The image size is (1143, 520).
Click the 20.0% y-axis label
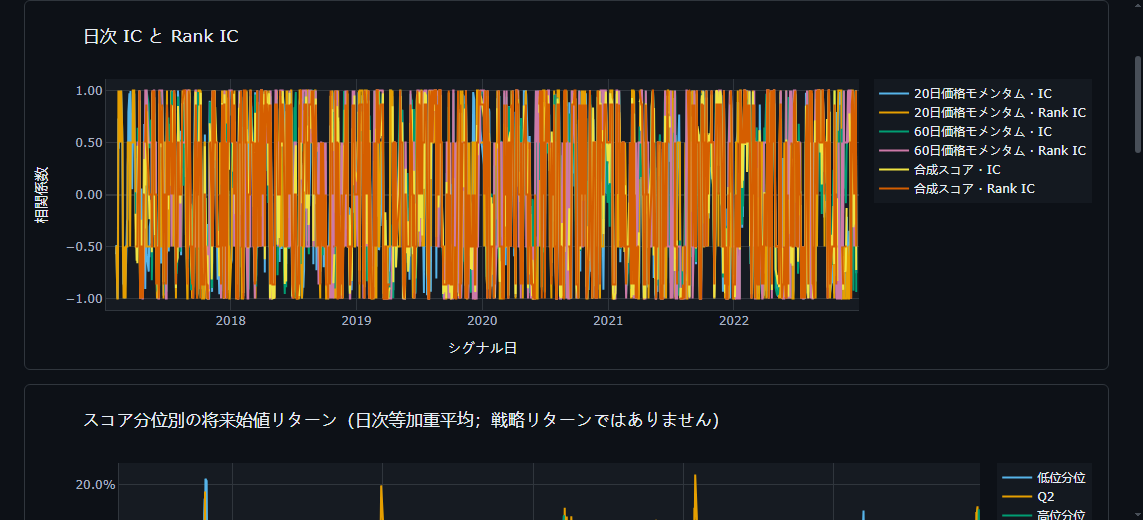pos(96,485)
